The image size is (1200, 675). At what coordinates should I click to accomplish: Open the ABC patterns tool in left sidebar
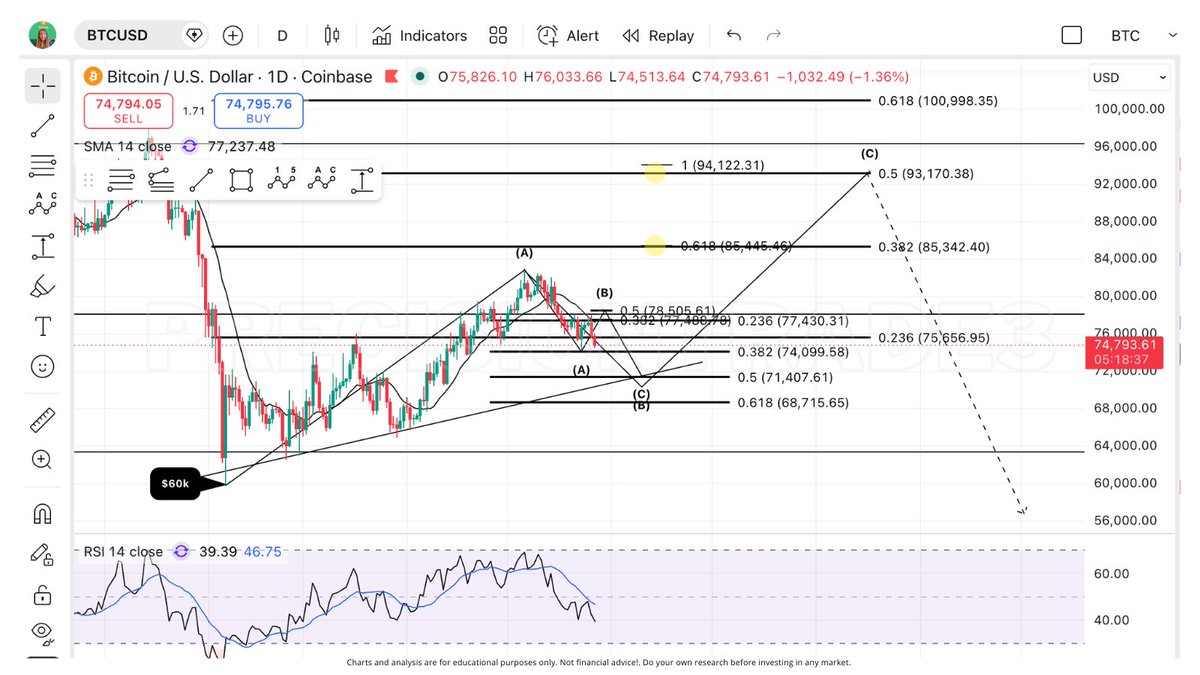tap(42, 204)
